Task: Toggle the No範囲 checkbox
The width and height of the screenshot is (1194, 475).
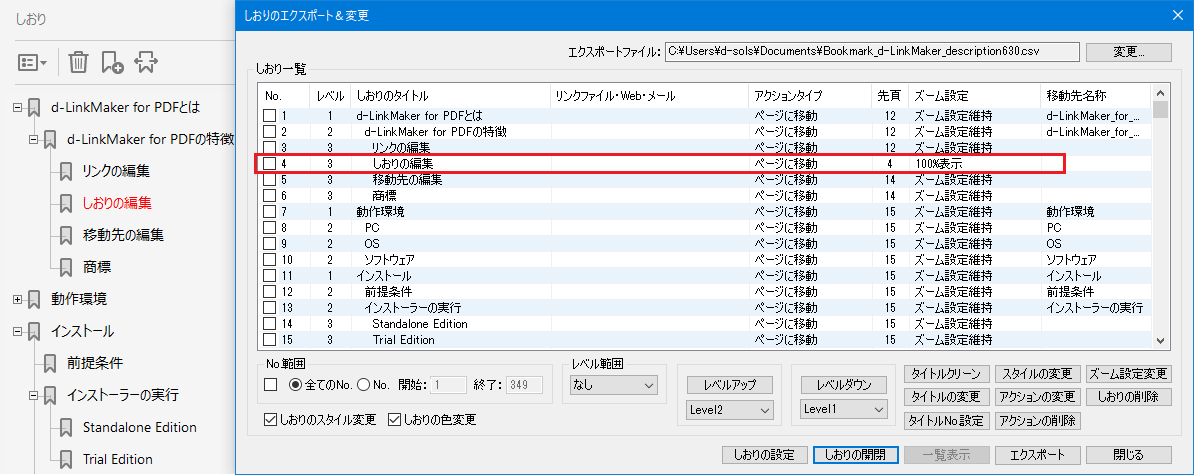Action: (x=270, y=384)
